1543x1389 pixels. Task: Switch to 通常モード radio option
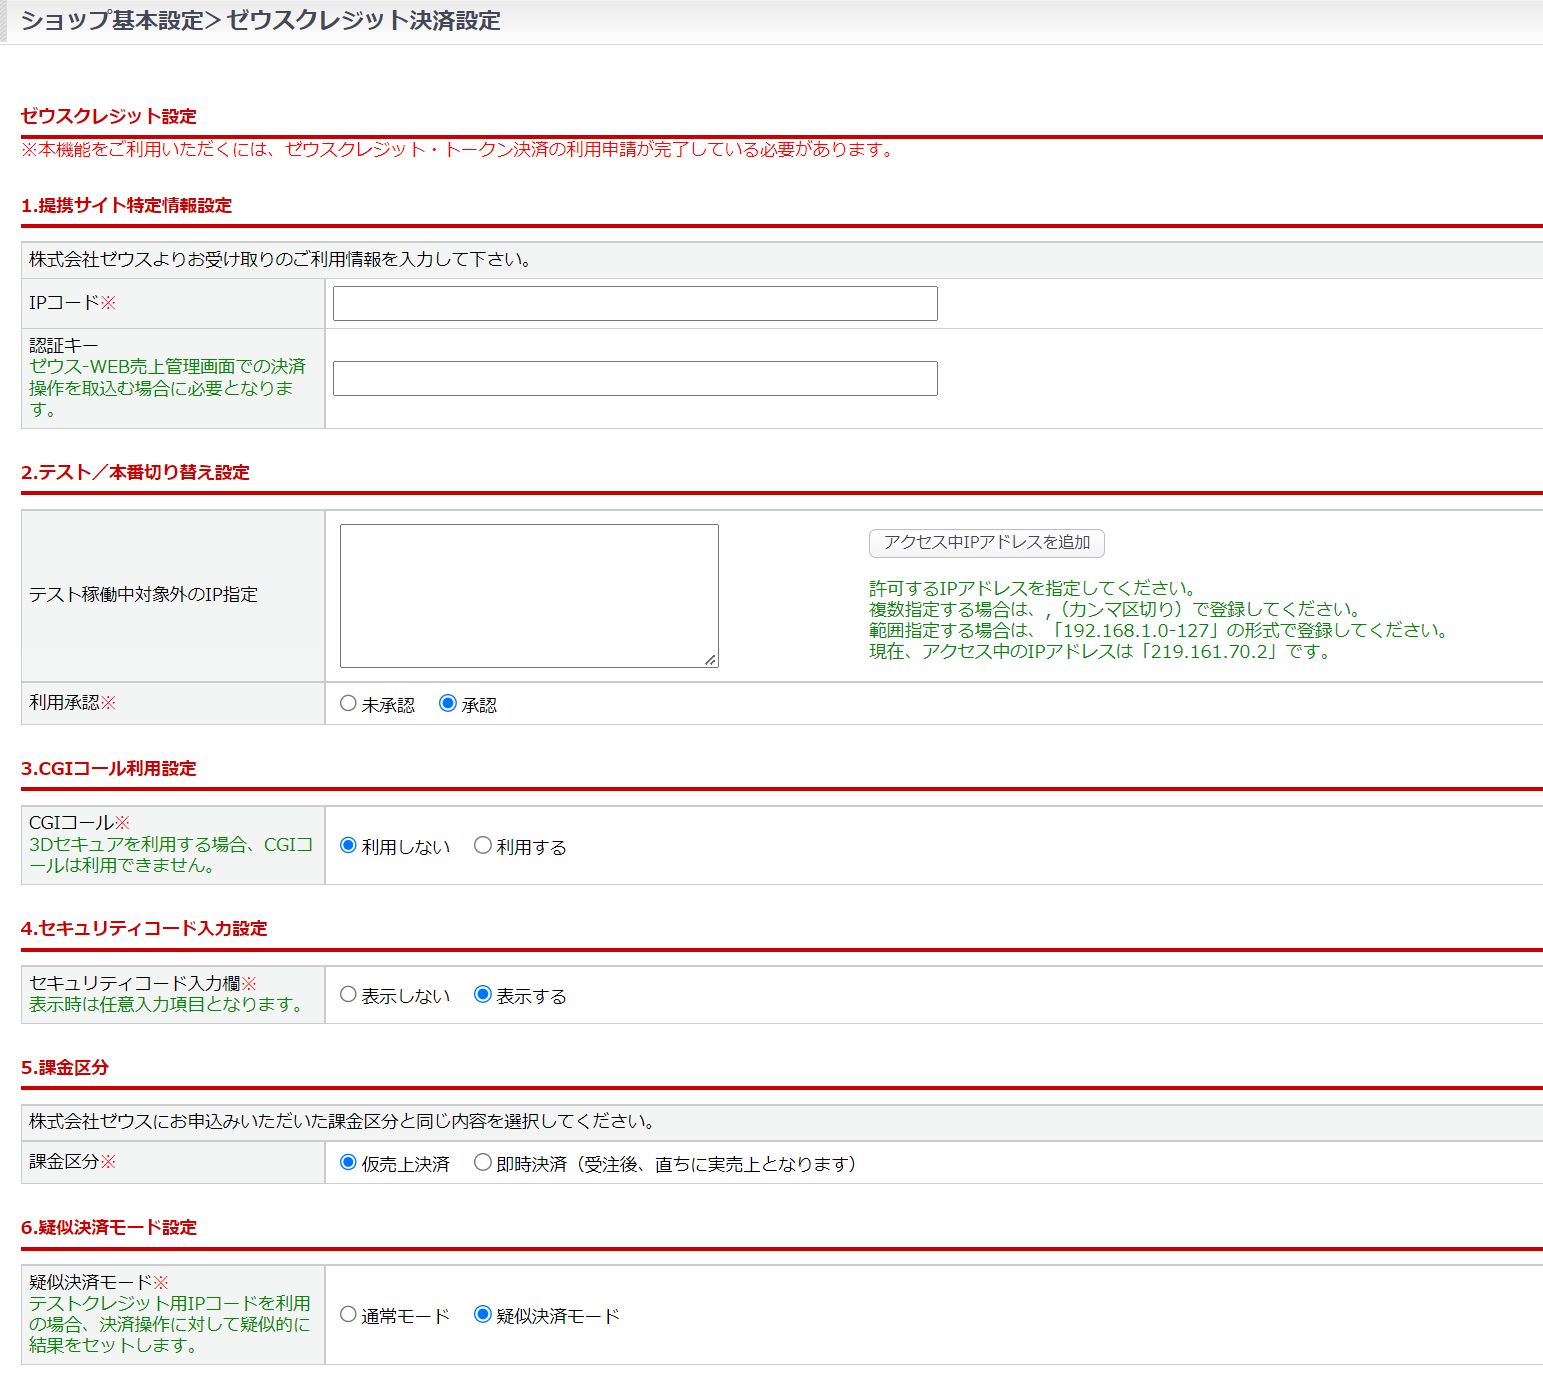pyautogui.click(x=349, y=1315)
